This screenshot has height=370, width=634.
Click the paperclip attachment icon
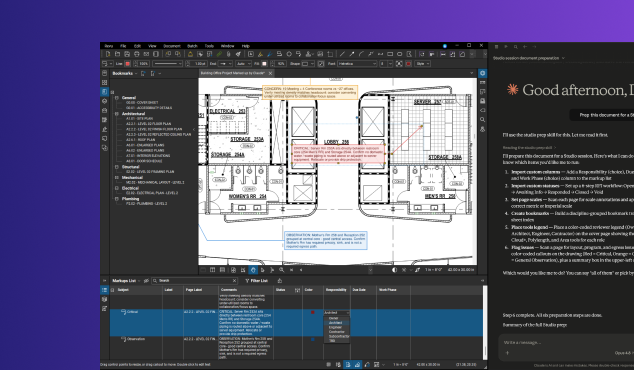(228, 54)
